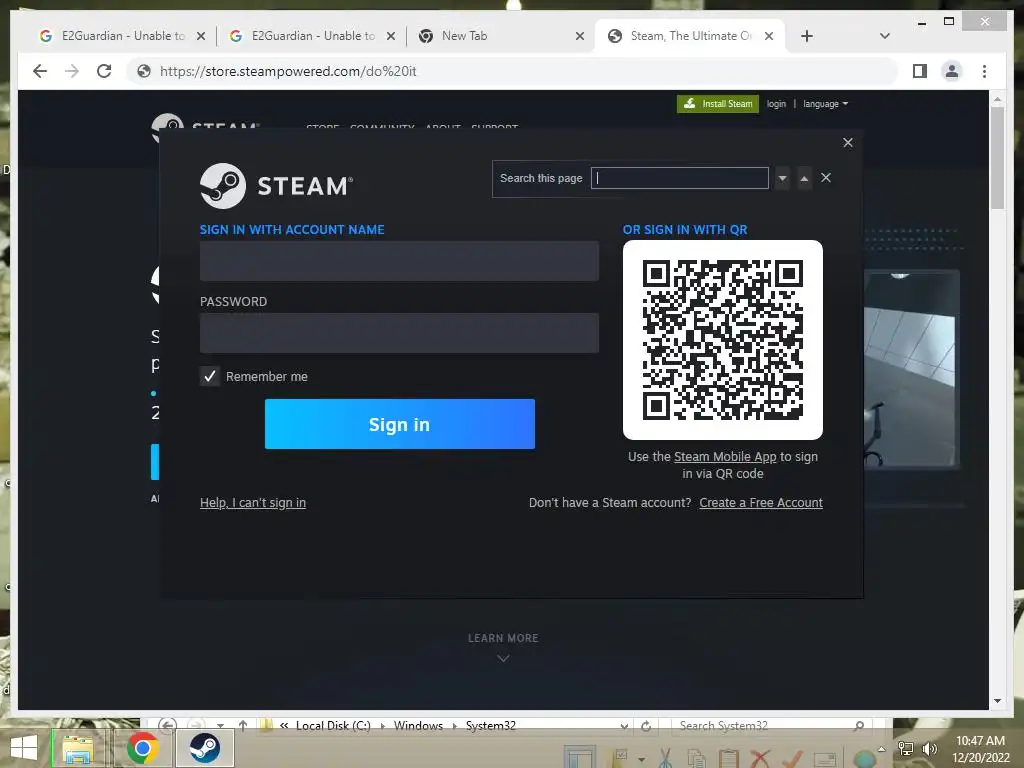1024x768 pixels.
Task: Open the browser three-dot menu
Action: point(984,71)
